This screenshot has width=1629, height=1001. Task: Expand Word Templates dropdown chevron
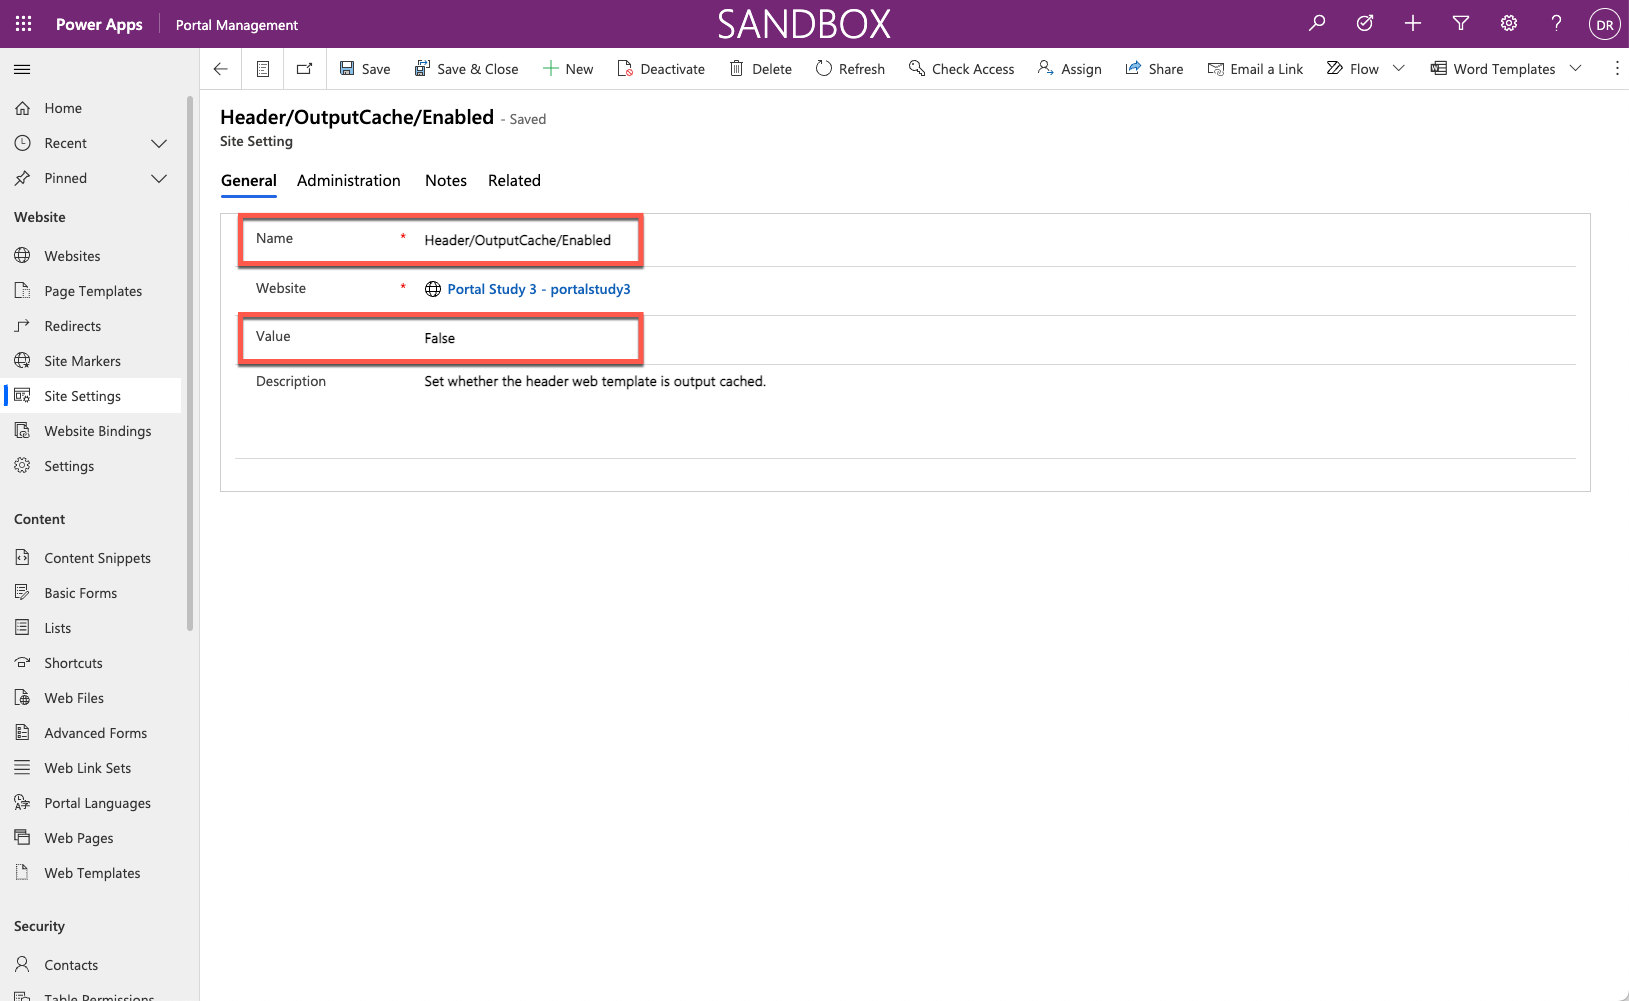coord(1576,69)
